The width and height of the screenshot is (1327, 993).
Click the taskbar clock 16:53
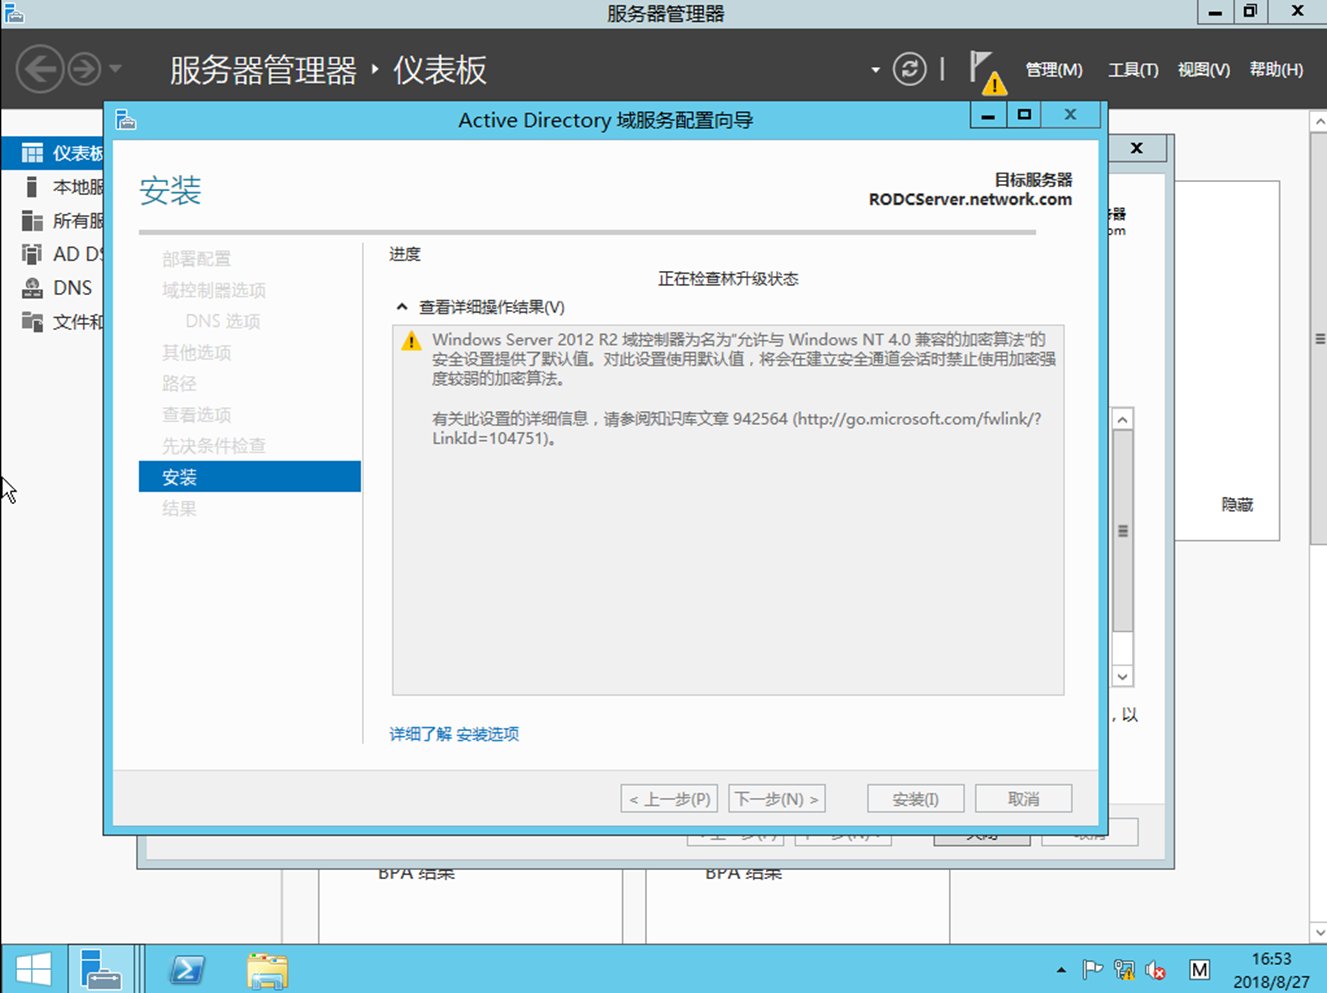[1272, 959]
